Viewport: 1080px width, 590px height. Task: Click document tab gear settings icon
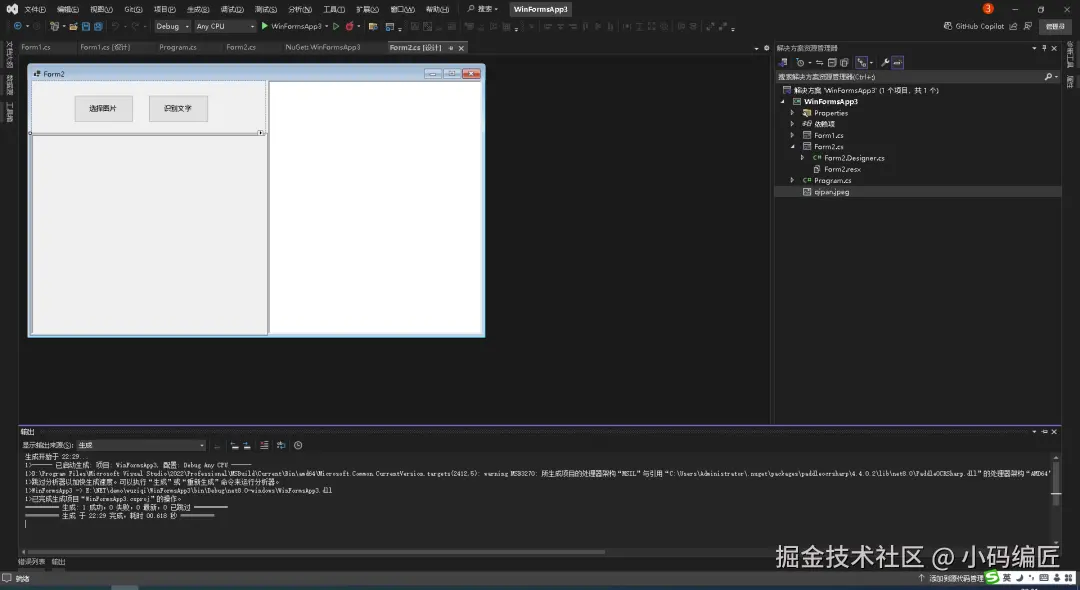pyautogui.click(x=767, y=48)
